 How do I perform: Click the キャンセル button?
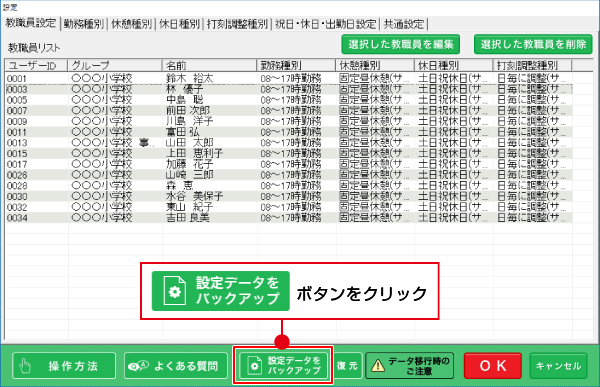click(x=558, y=366)
